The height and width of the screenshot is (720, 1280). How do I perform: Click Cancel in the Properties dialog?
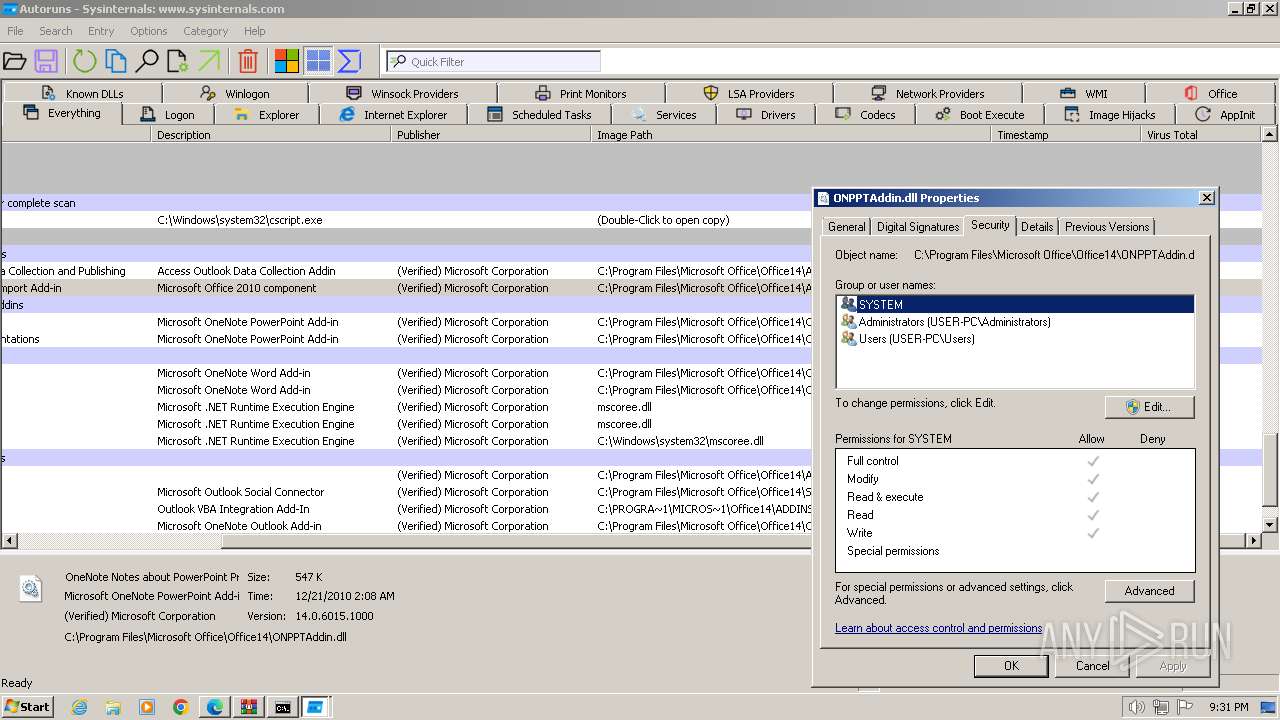[1092, 666]
